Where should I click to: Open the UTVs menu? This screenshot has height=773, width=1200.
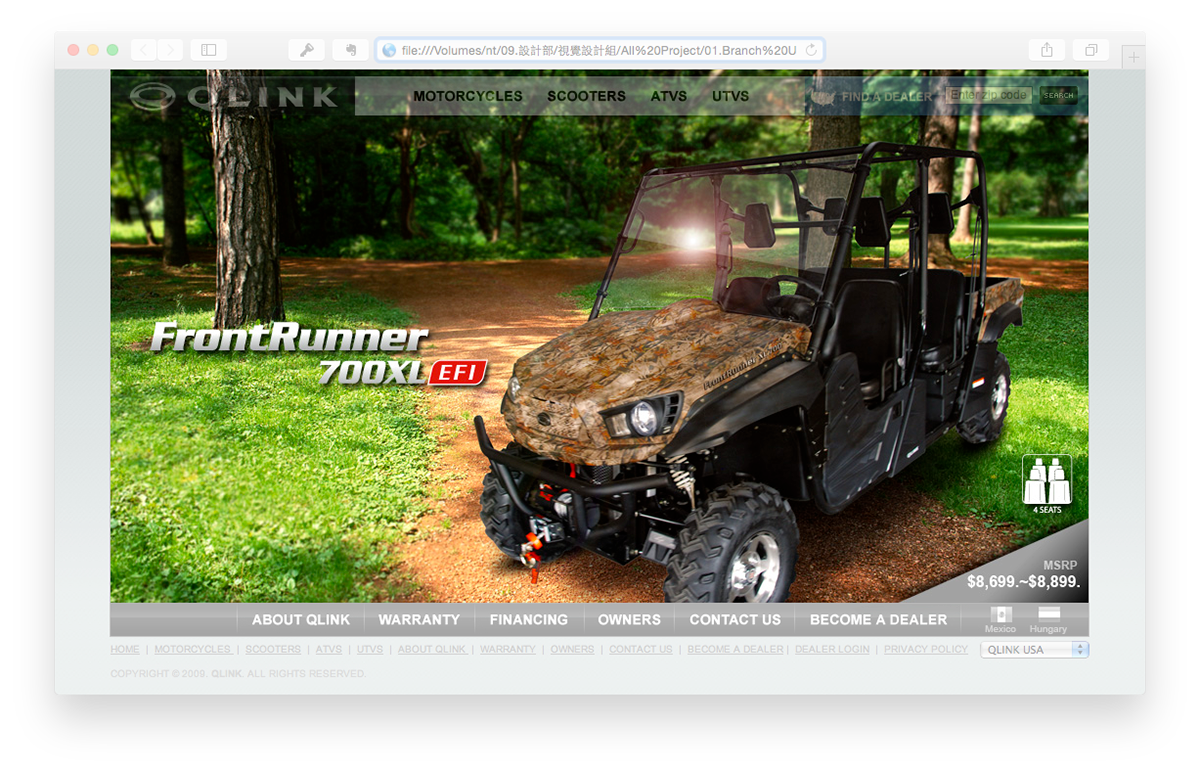click(x=730, y=97)
